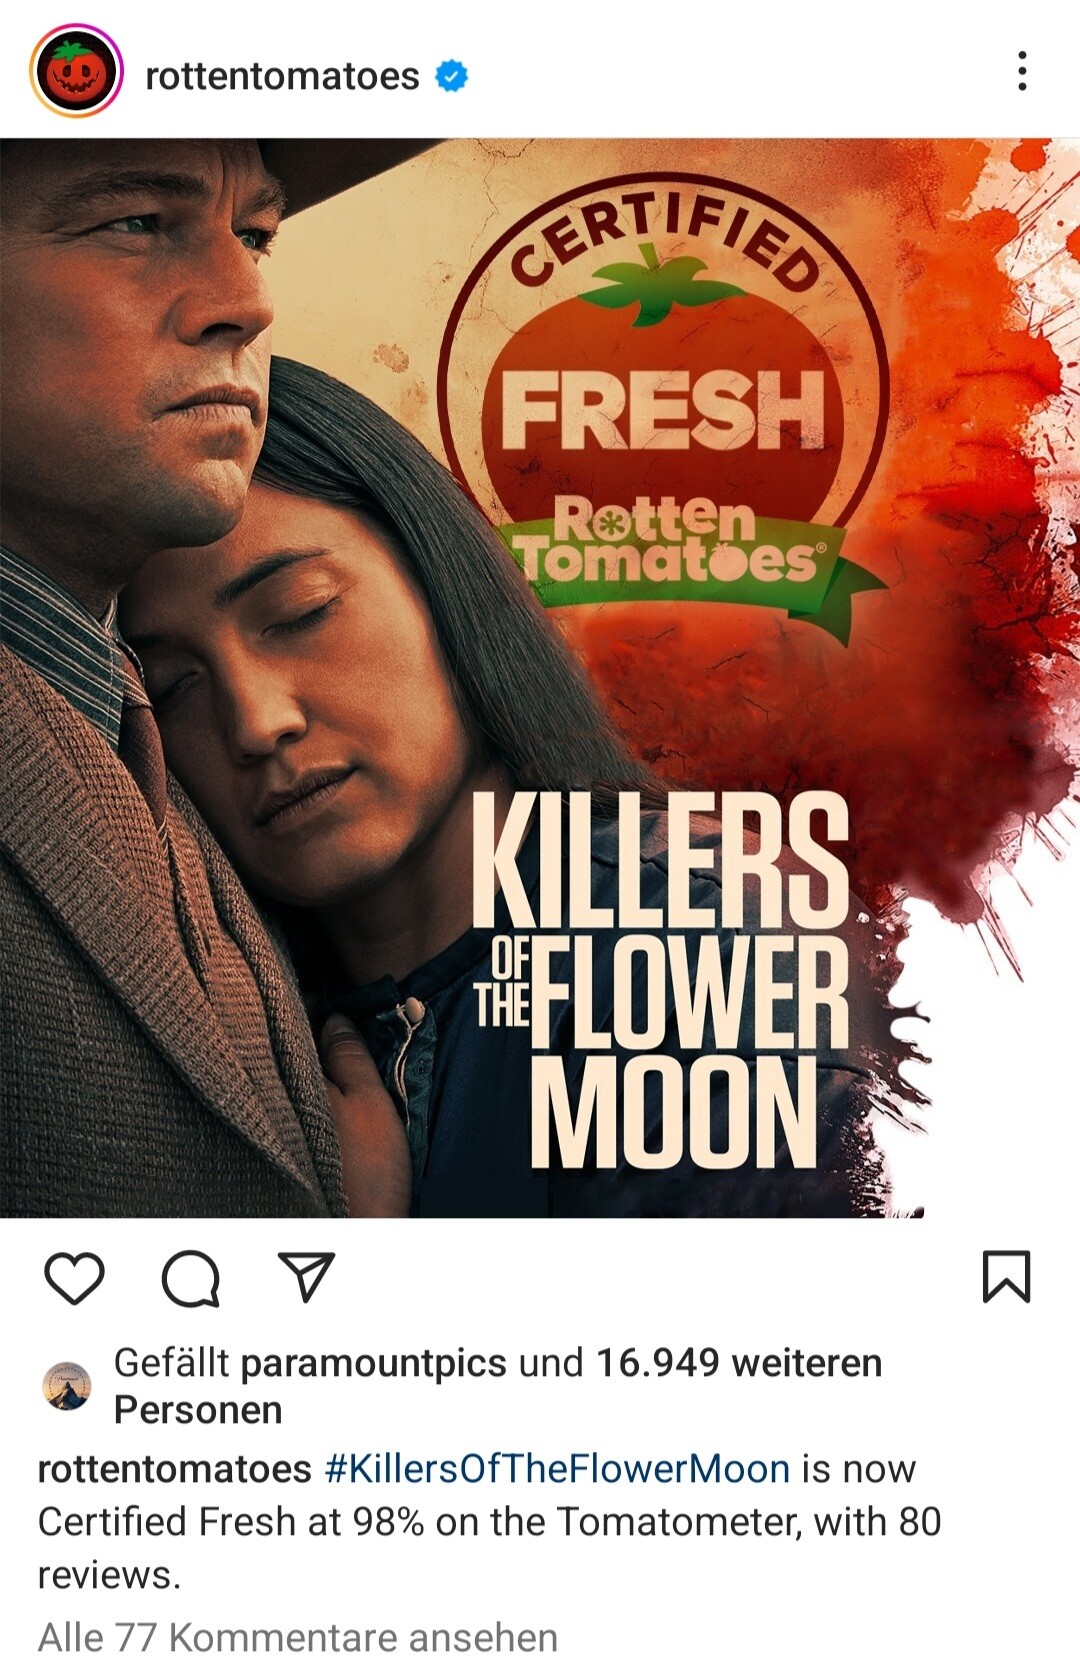Screen dimensions: 1080x1671
Task: Tap the caption text about 98% Tomatometer
Action: (490, 1522)
